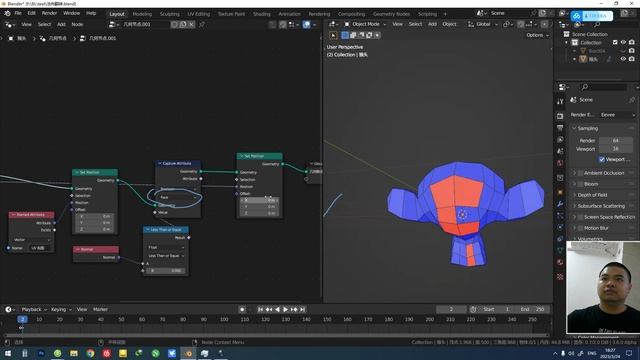
Task: Expand the Subsurface Scattering panel
Action: pyautogui.click(x=601, y=206)
